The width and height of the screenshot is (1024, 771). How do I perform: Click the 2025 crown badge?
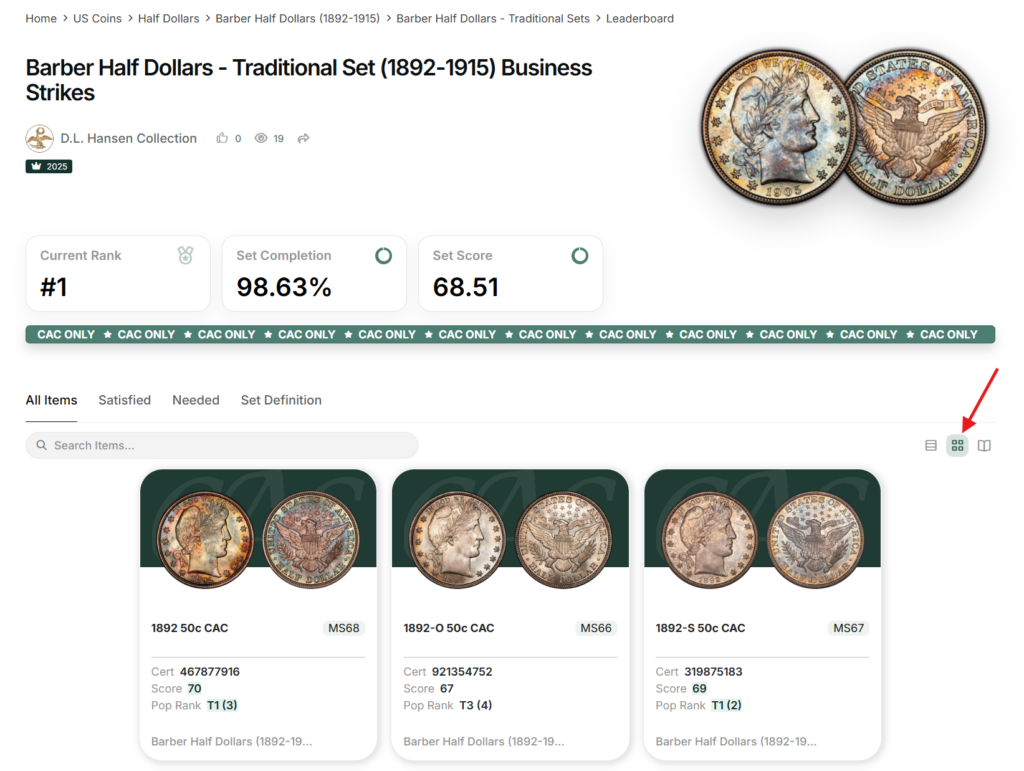[49, 166]
